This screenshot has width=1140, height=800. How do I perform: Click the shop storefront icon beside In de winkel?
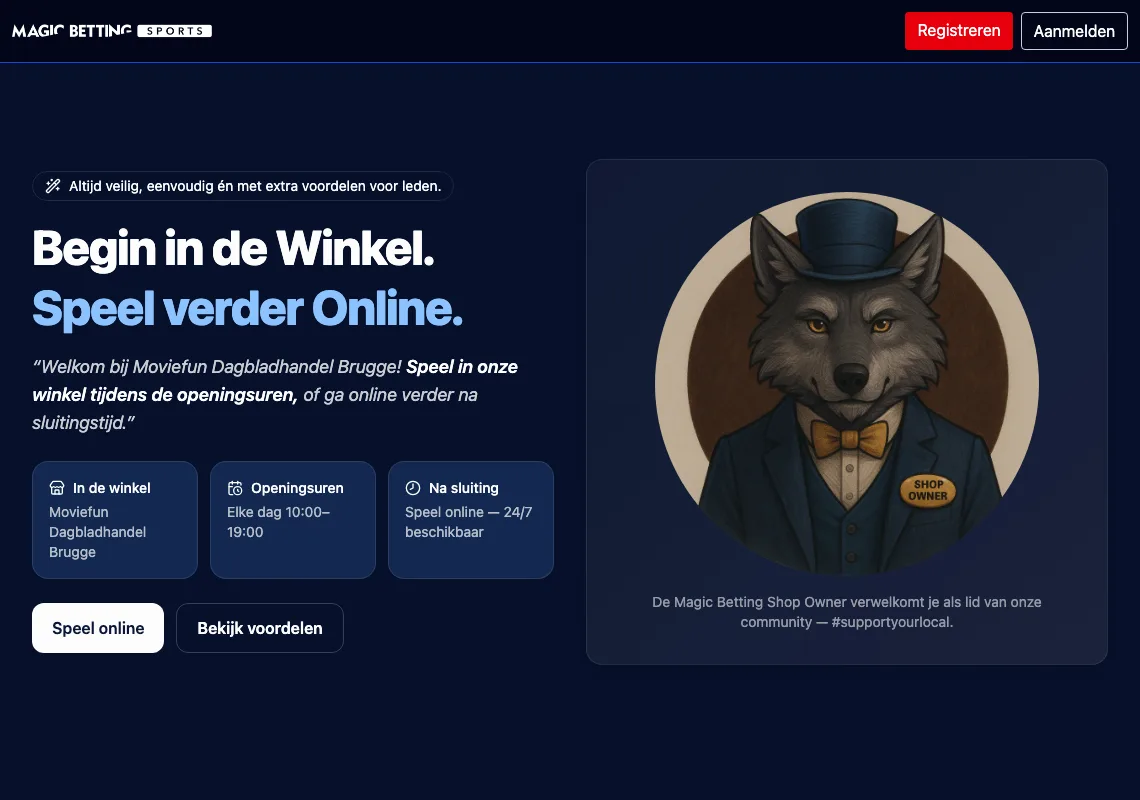[x=57, y=488]
